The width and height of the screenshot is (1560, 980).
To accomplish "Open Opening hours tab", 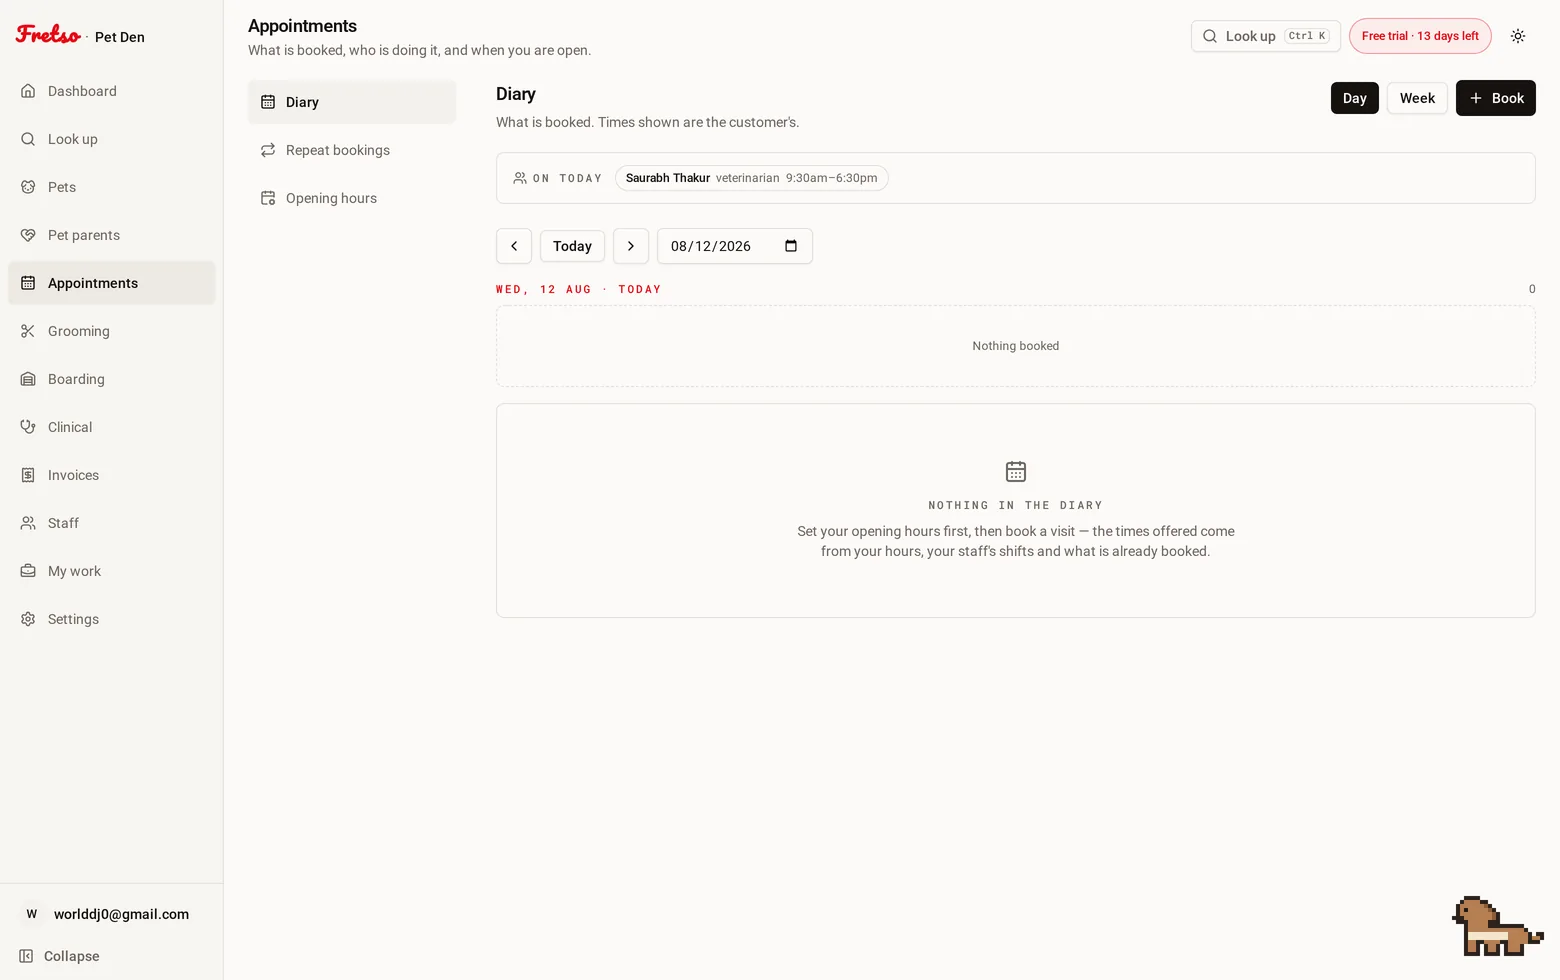I will (352, 198).
